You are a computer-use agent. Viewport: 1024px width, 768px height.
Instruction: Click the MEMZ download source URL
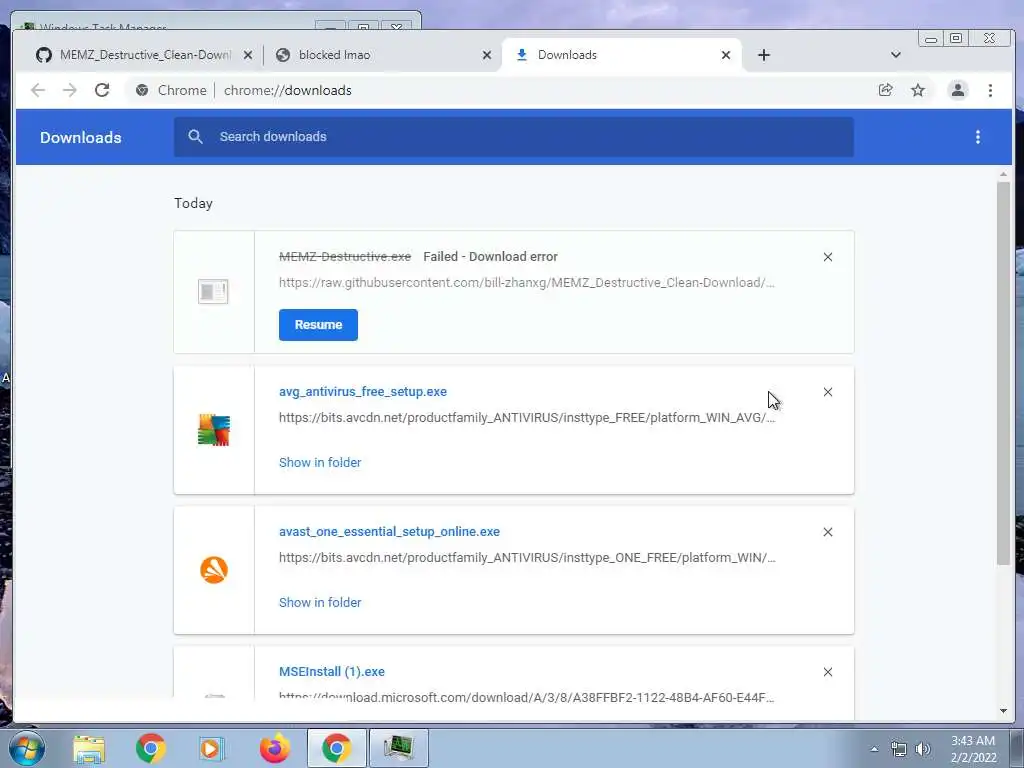pyautogui.click(x=526, y=283)
